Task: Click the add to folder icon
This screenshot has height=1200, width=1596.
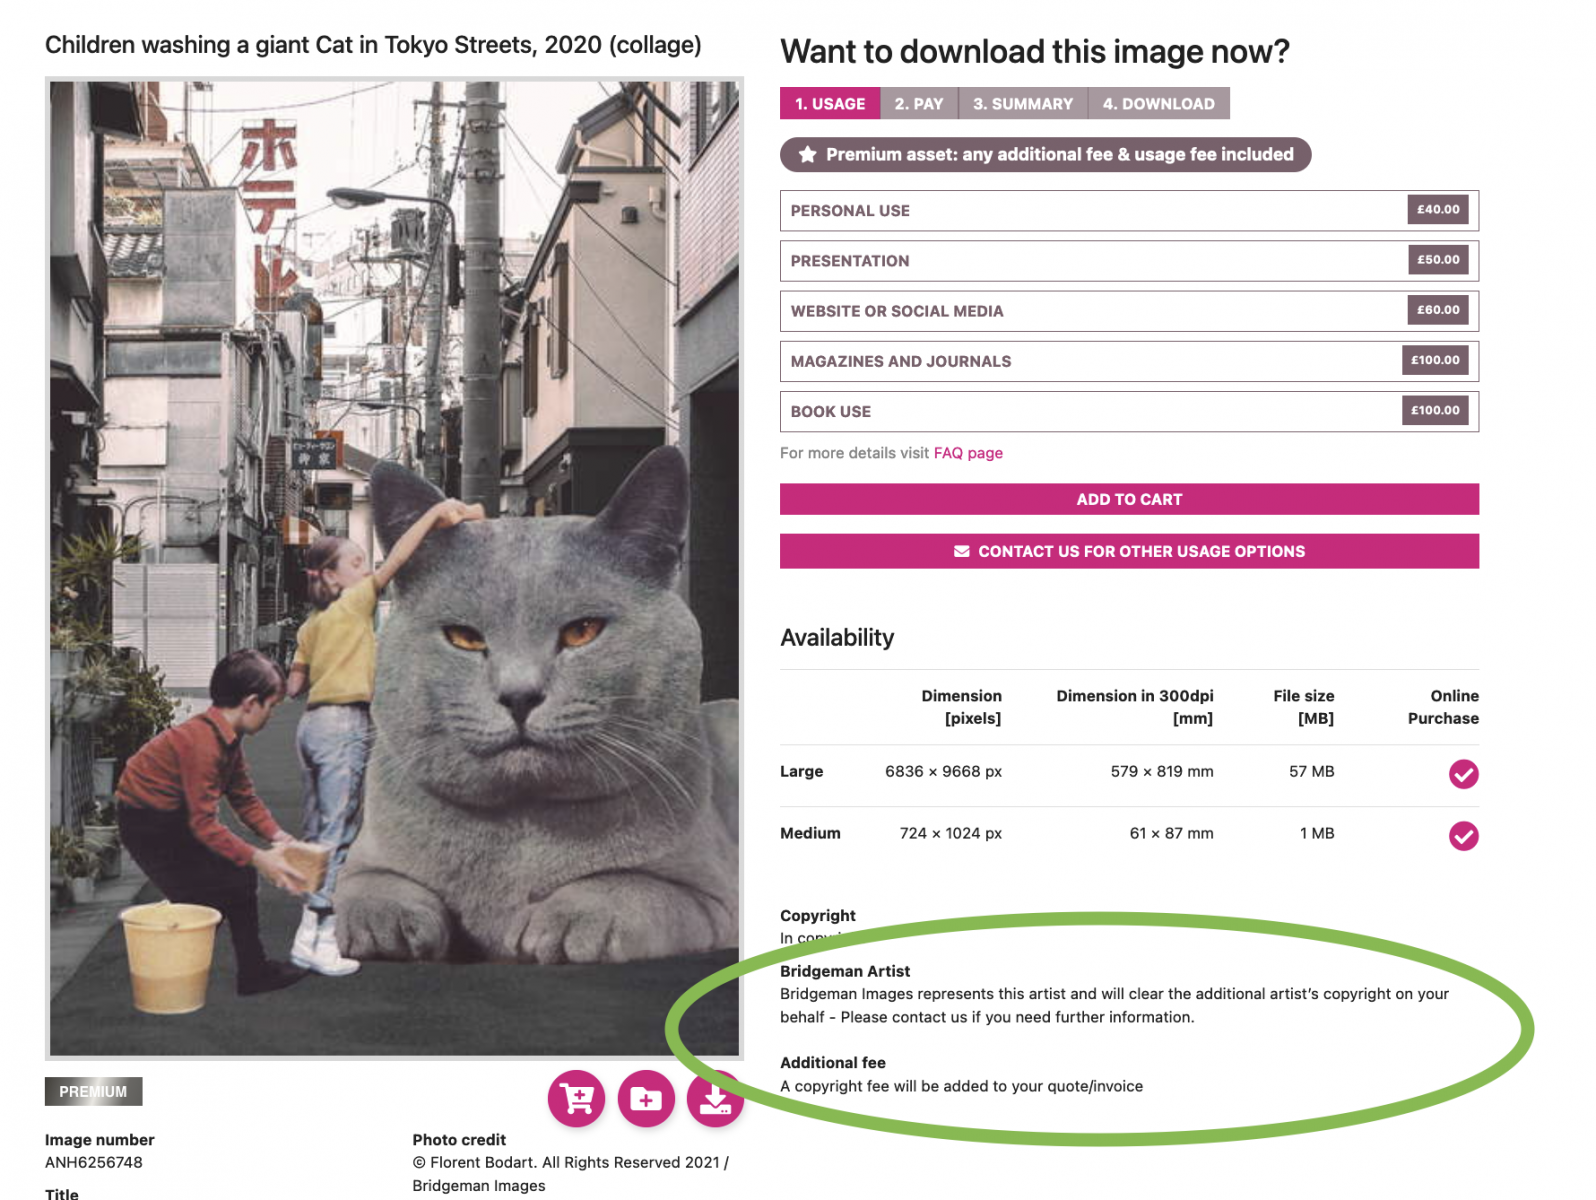Action: point(646,1099)
